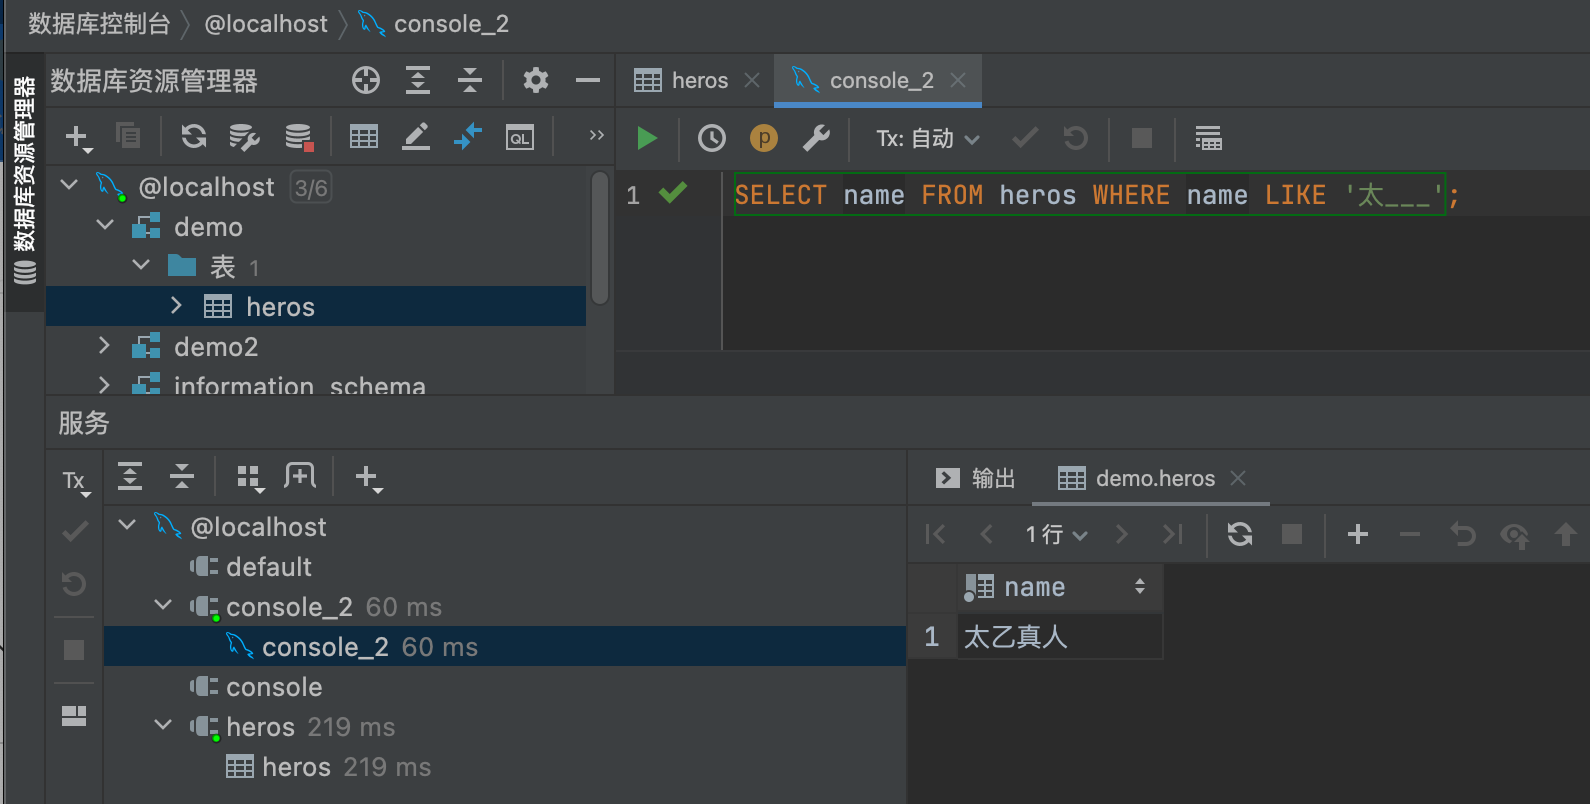Select the 太乙真人 result cell
This screenshot has height=804, width=1590.
coord(1059,636)
